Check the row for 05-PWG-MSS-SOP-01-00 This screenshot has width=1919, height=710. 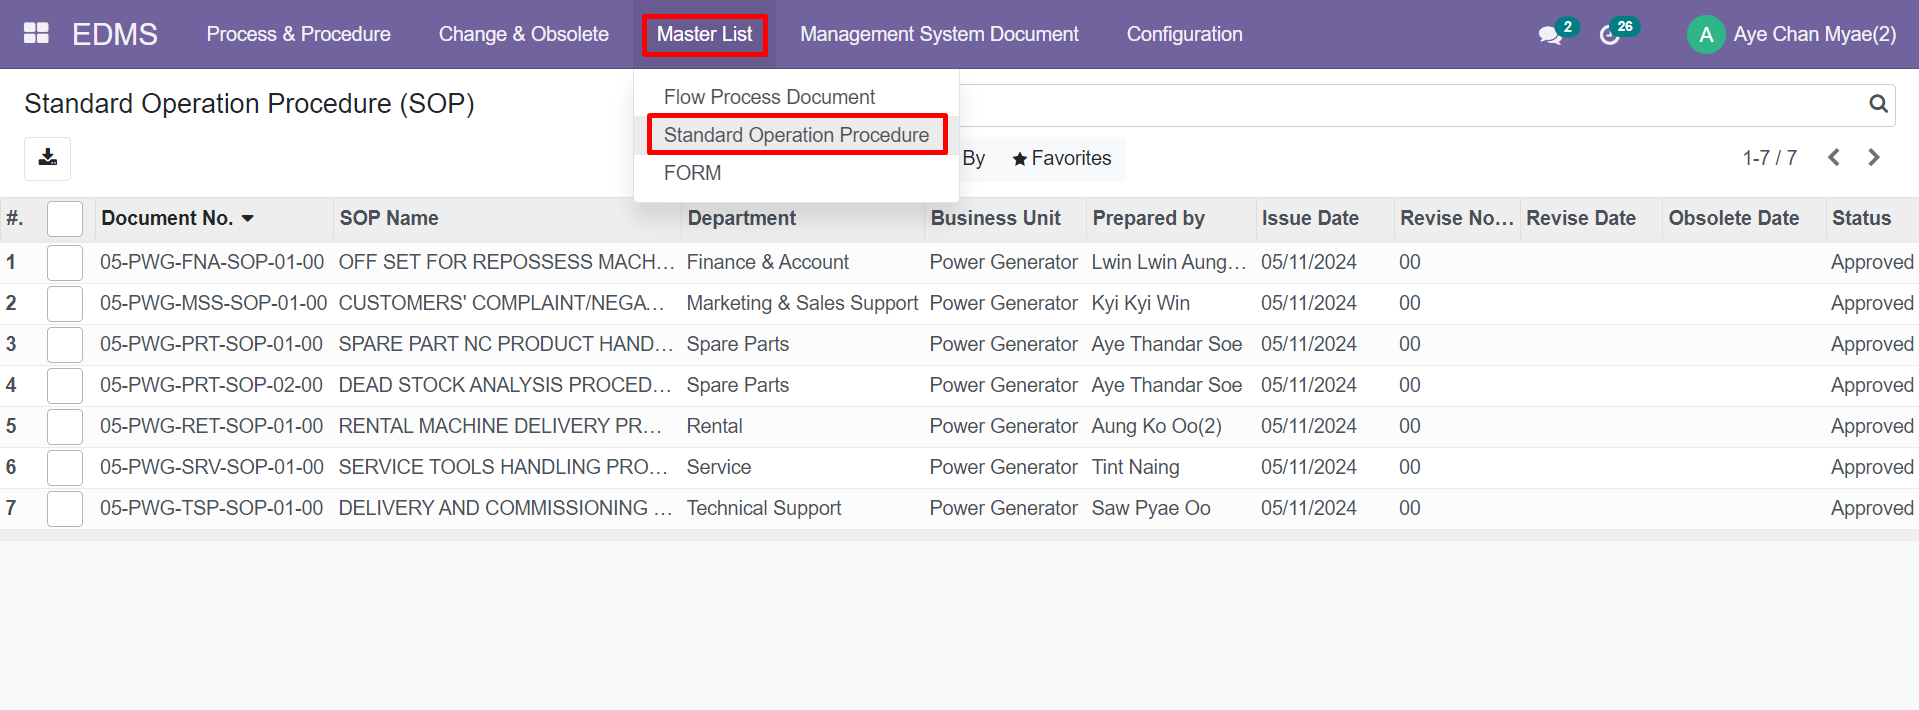point(65,304)
